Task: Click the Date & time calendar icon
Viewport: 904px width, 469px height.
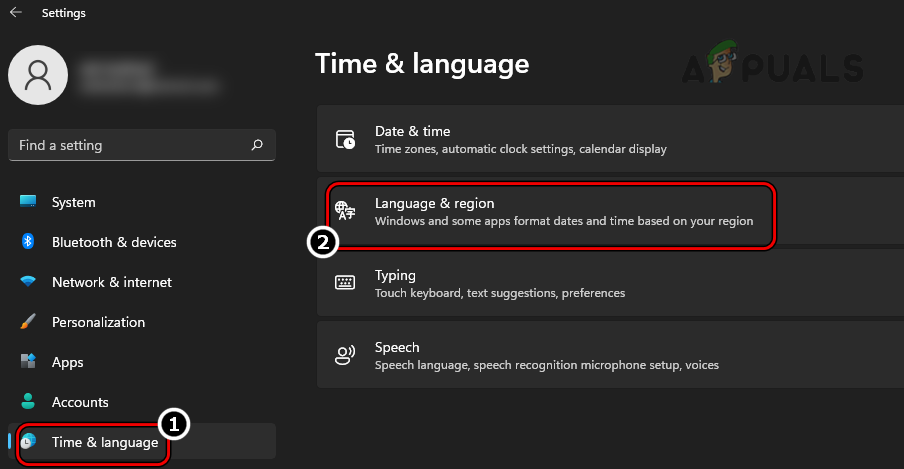Action: [x=345, y=139]
